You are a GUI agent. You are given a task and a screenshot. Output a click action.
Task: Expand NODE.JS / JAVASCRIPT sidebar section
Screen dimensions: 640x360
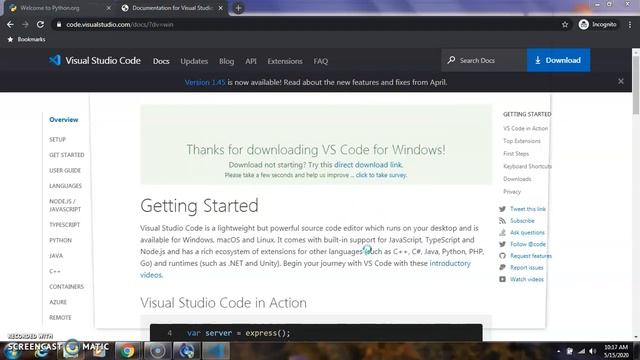(65, 205)
